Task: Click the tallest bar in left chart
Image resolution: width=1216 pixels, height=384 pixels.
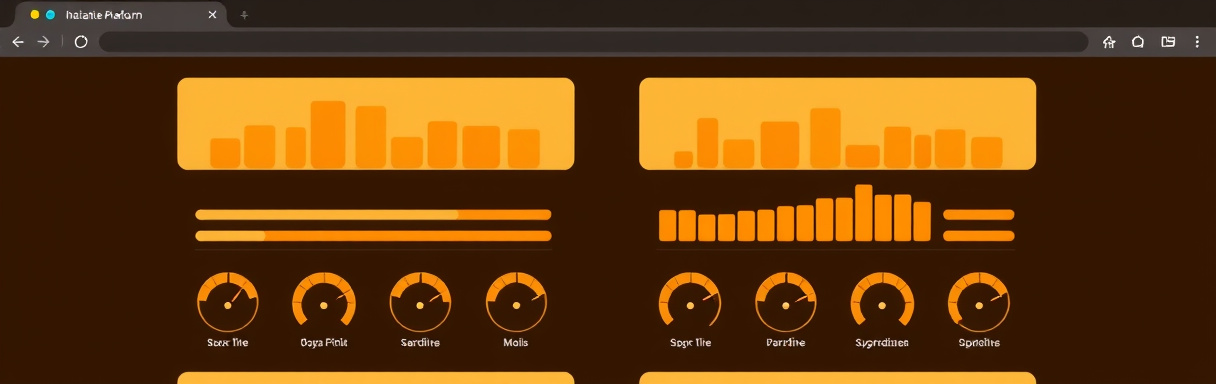Action: (x=328, y=134)
